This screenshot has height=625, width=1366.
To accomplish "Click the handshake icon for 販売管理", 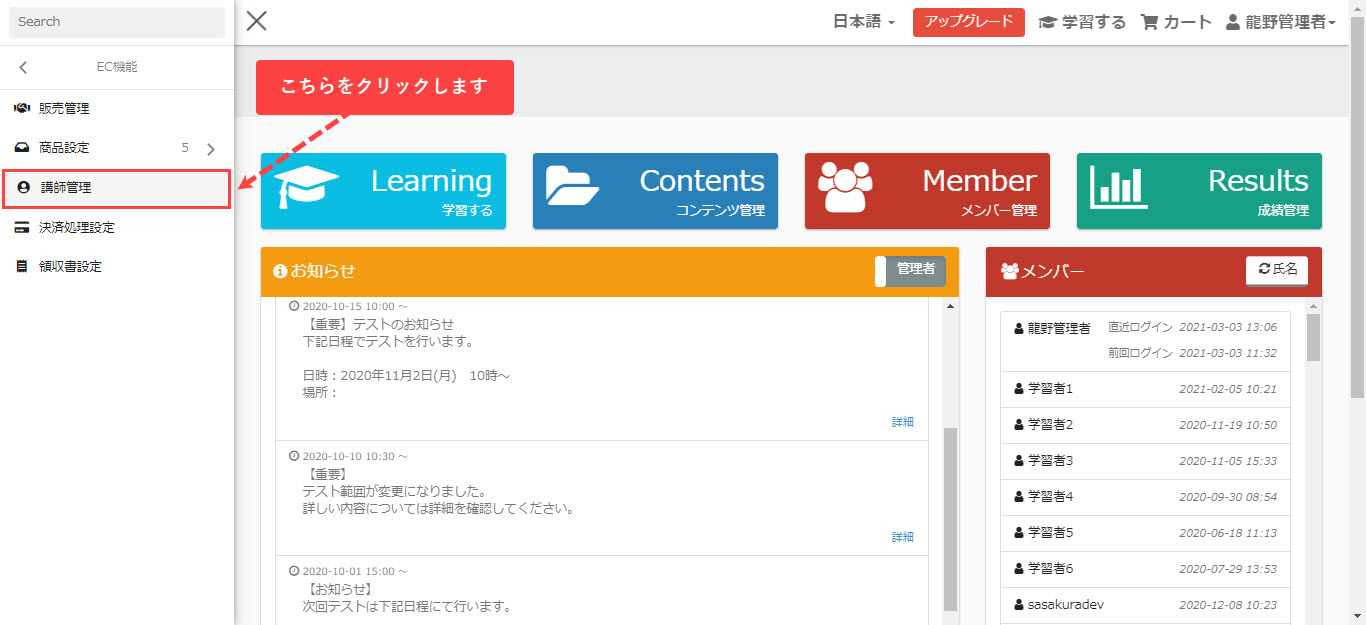I will pyautogui.click(x=22, y=108).
